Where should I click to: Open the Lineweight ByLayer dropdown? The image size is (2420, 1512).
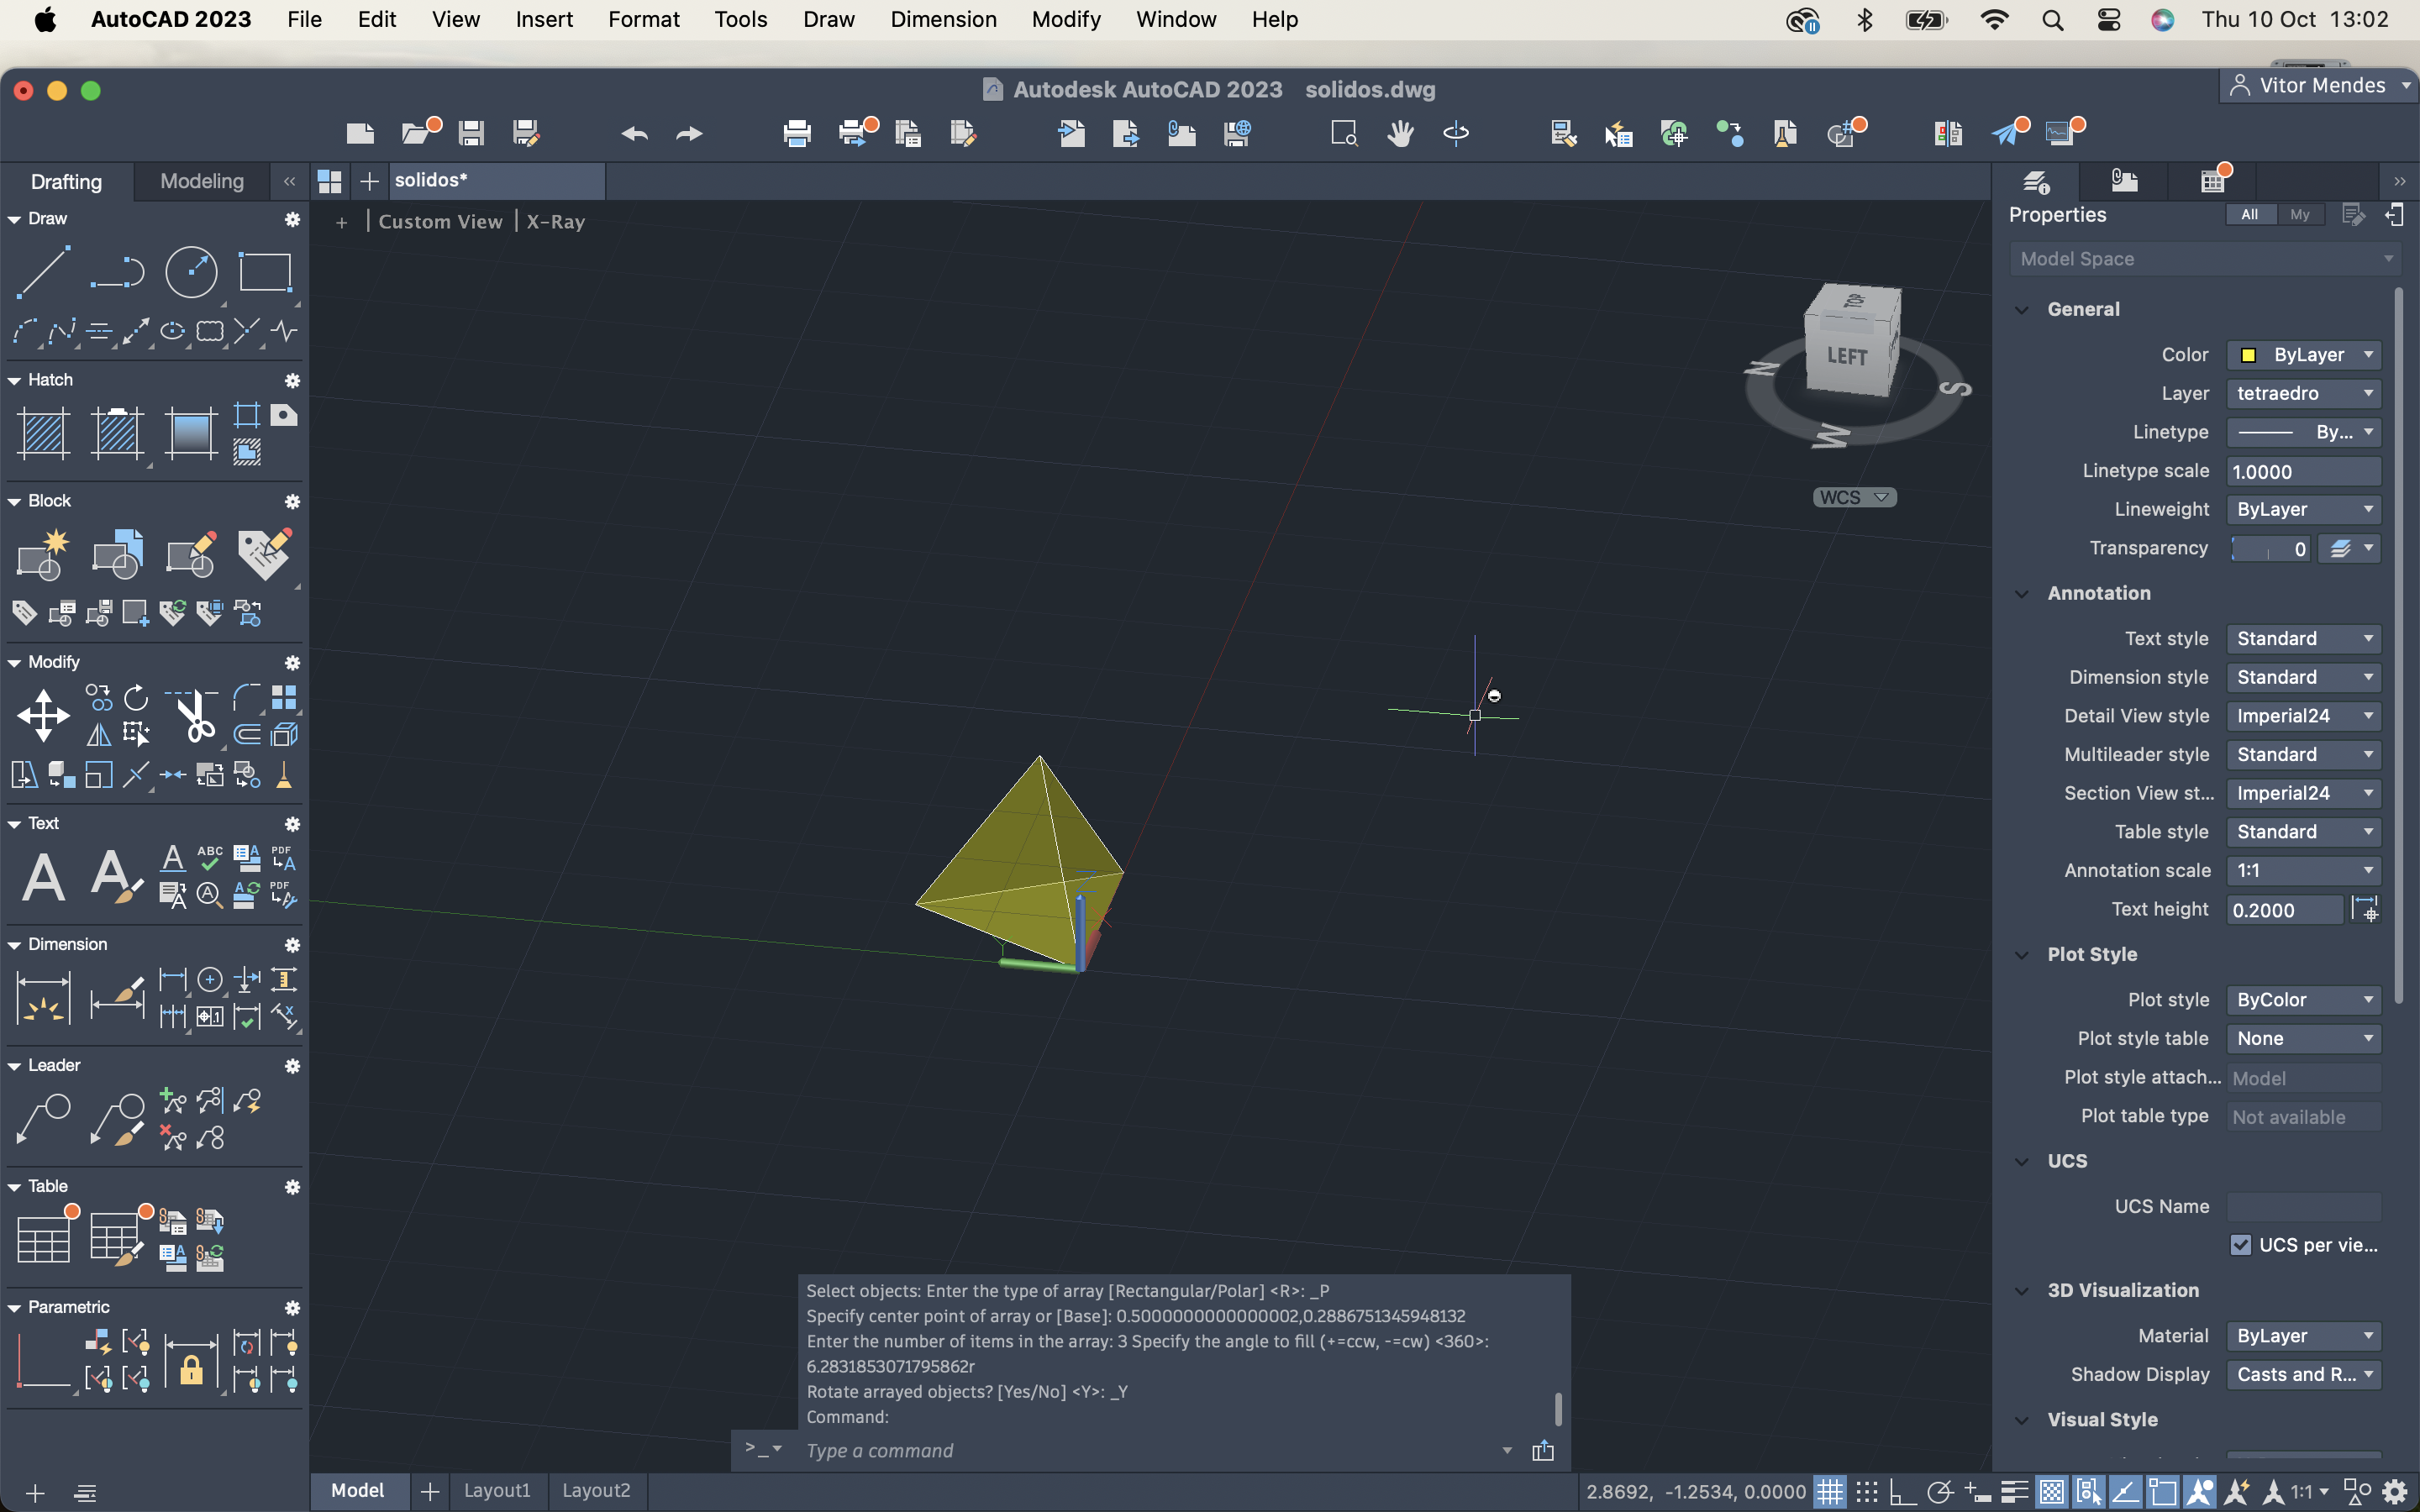pyautogui.click(x=2303, y=510)
